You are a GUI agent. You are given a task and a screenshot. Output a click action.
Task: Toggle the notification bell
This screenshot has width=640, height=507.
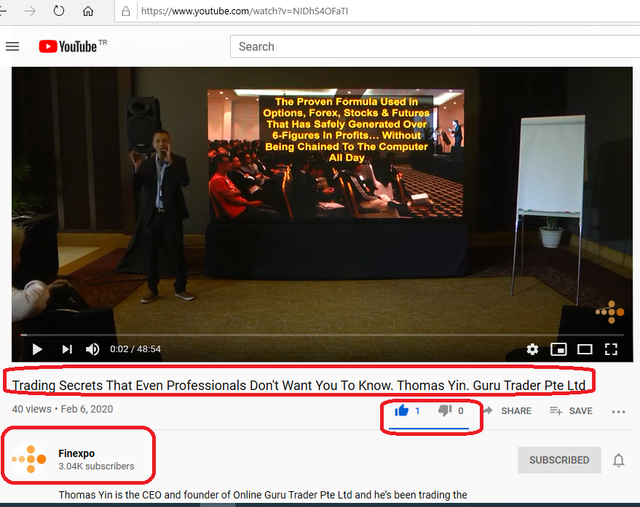pyautogui.click(x=618, y=460)
